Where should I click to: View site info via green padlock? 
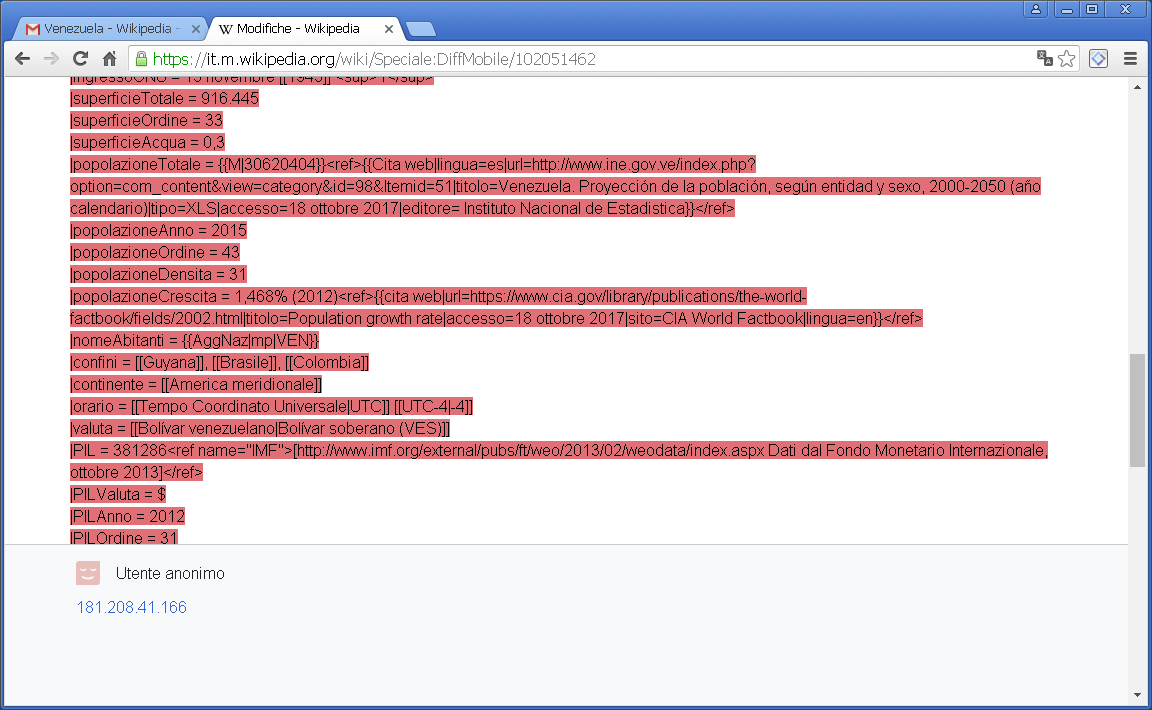coord(141,59)
